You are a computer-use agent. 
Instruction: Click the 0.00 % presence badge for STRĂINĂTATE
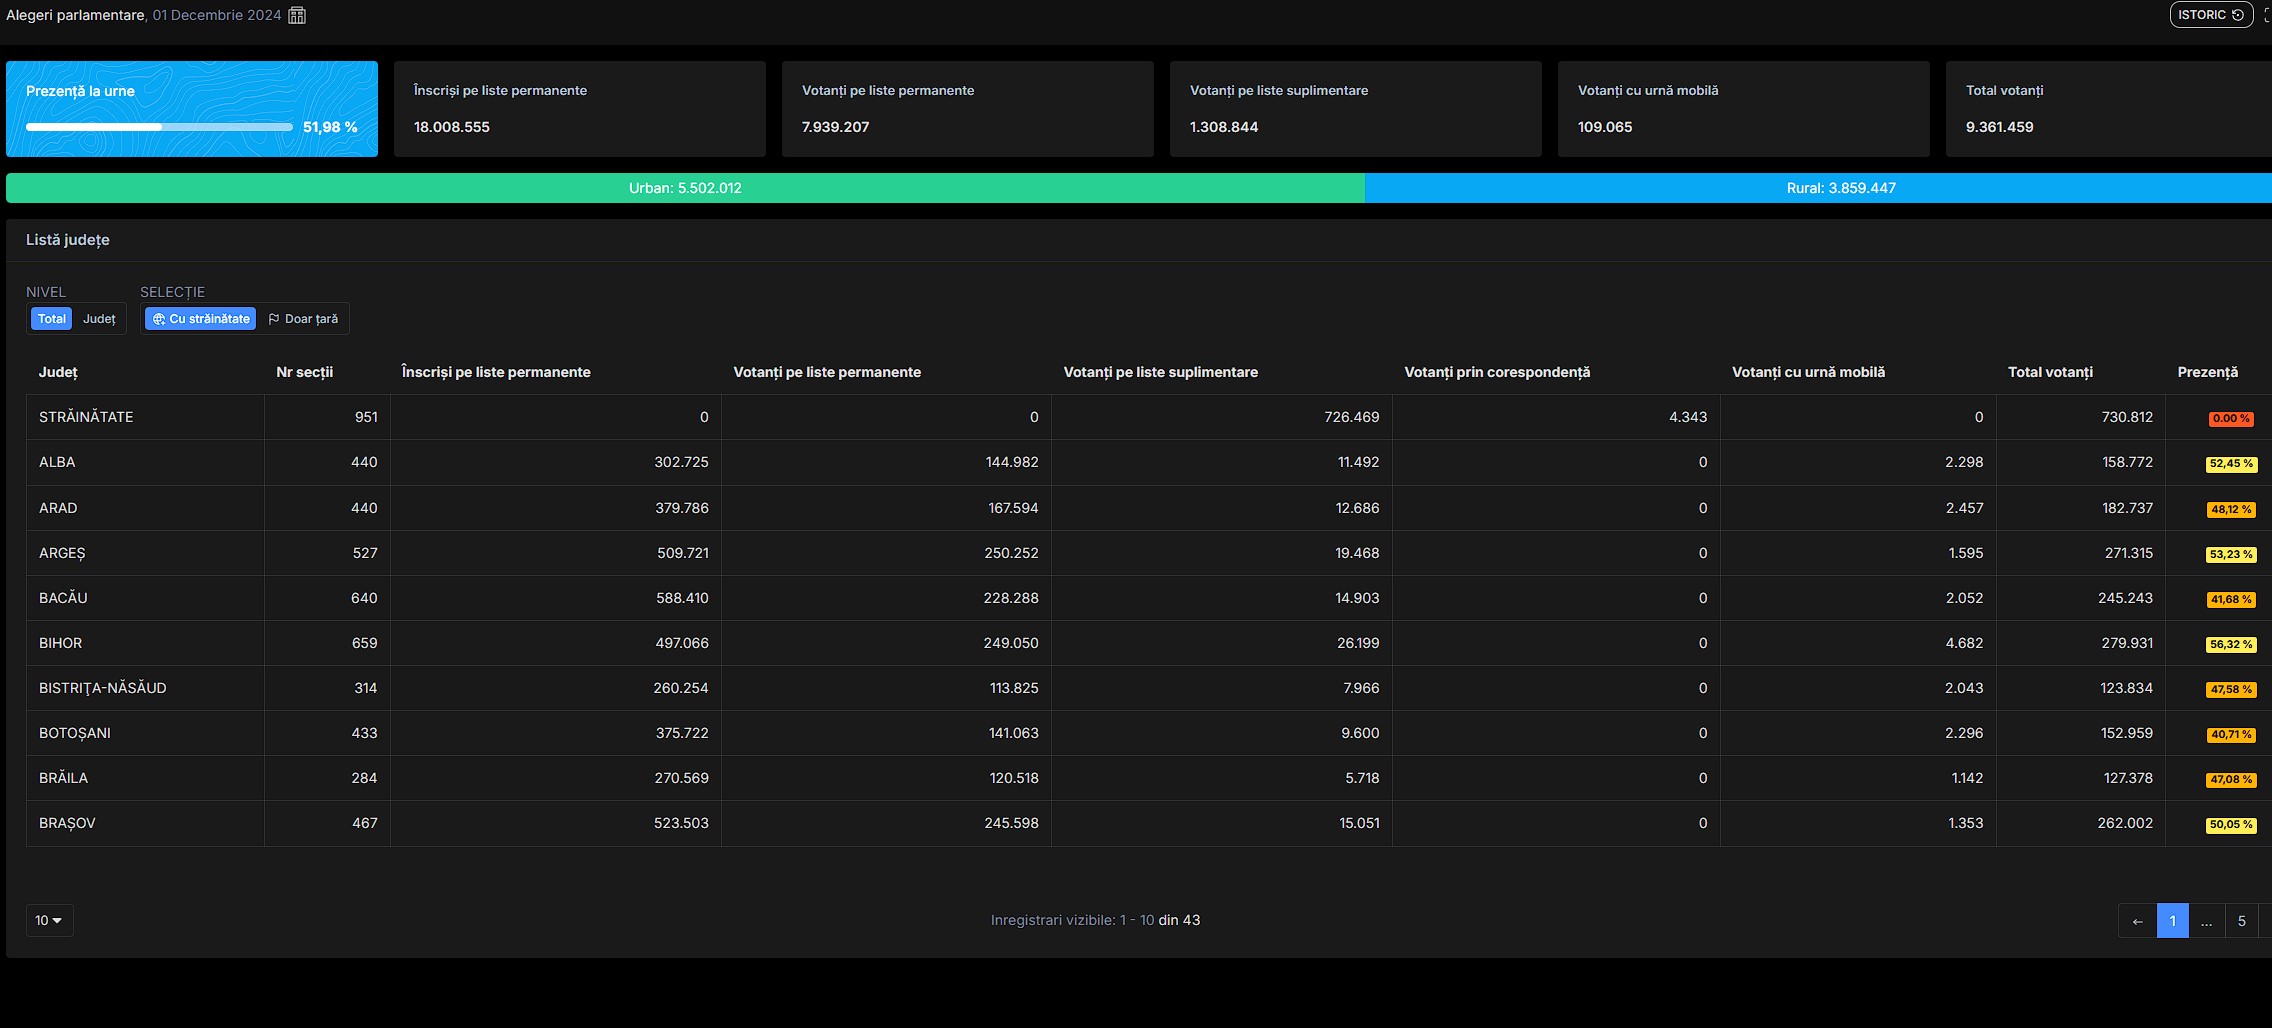point(2231,419)
